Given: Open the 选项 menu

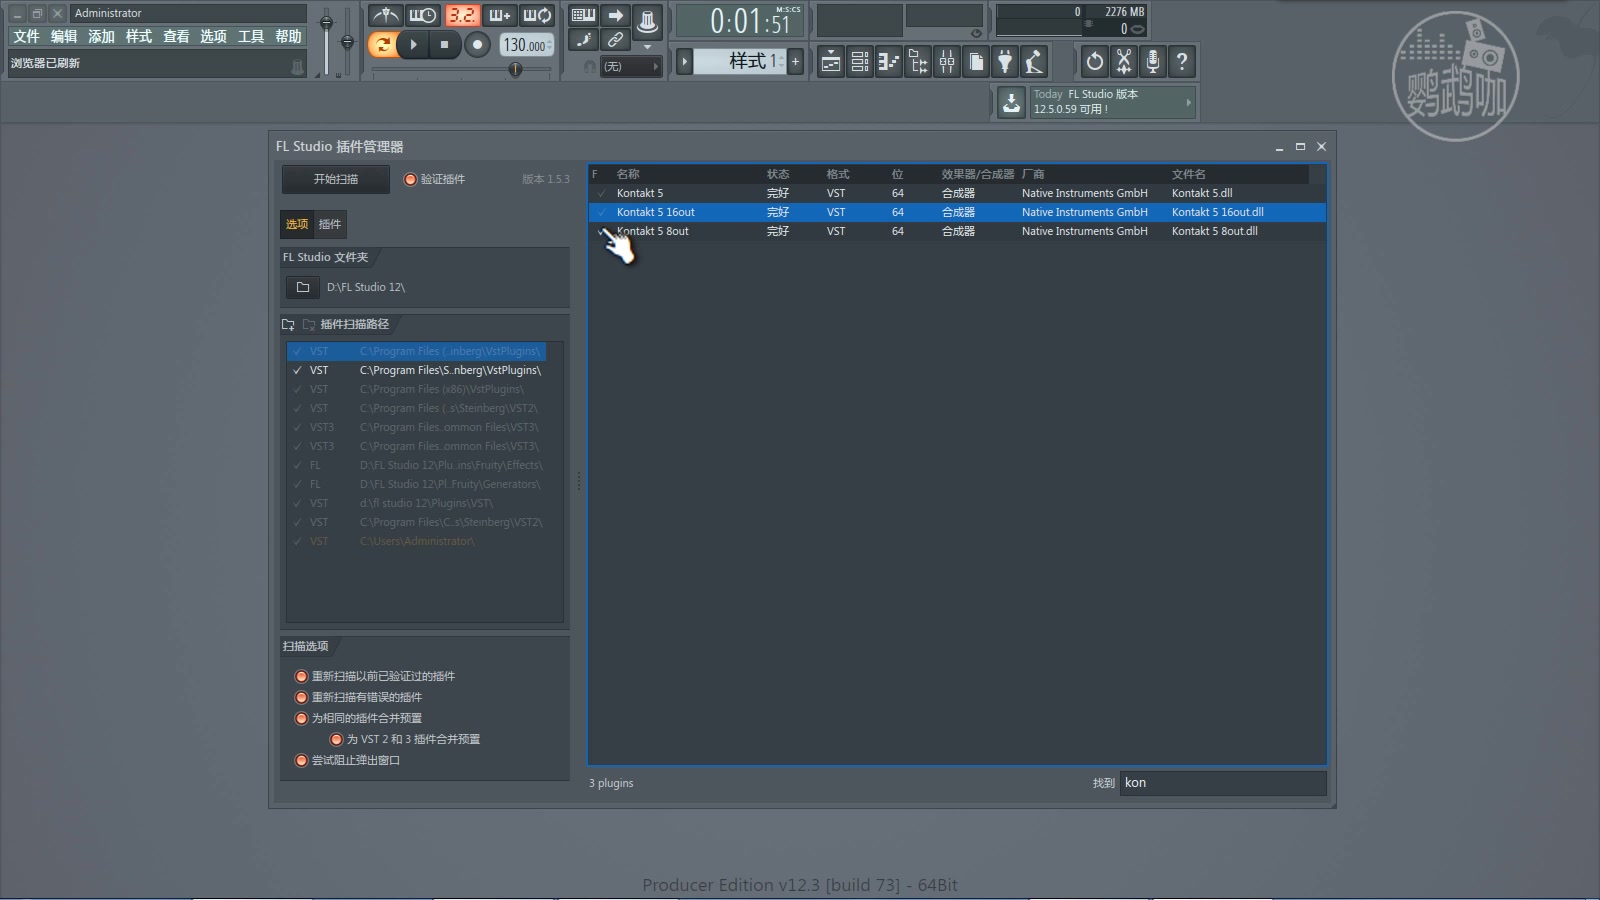Looking at the screenshot, I should [x=212, y=36].
